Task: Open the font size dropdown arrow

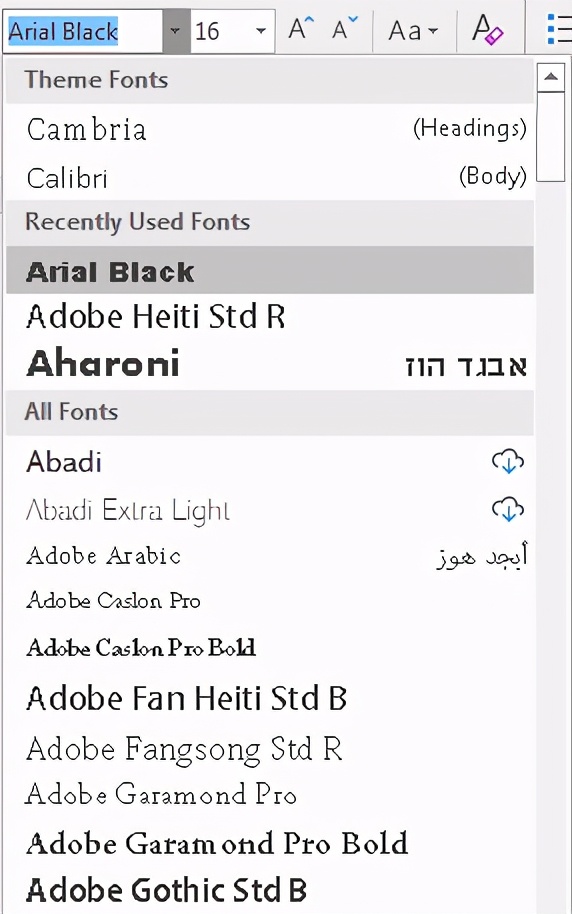Action: [261, 31]
